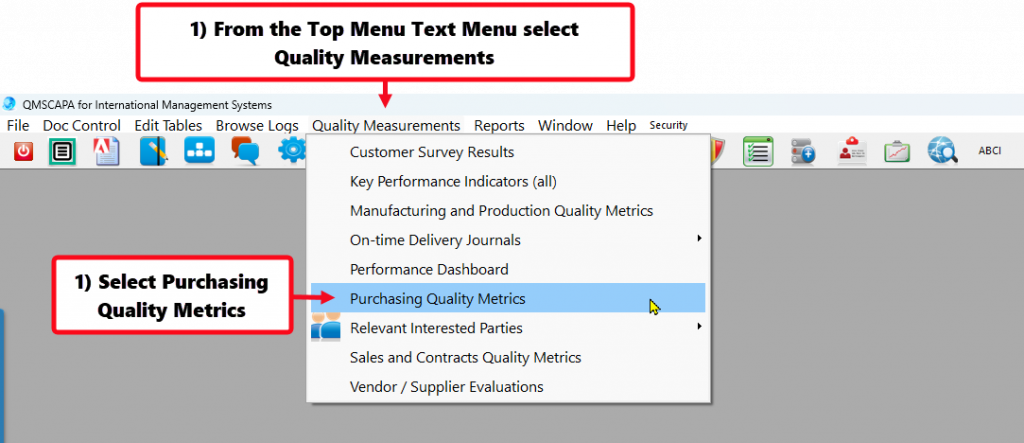Viewport: 1024px width, 443px height.
Task: Open the Doc Control menu
Action: [x=82, y=125]
